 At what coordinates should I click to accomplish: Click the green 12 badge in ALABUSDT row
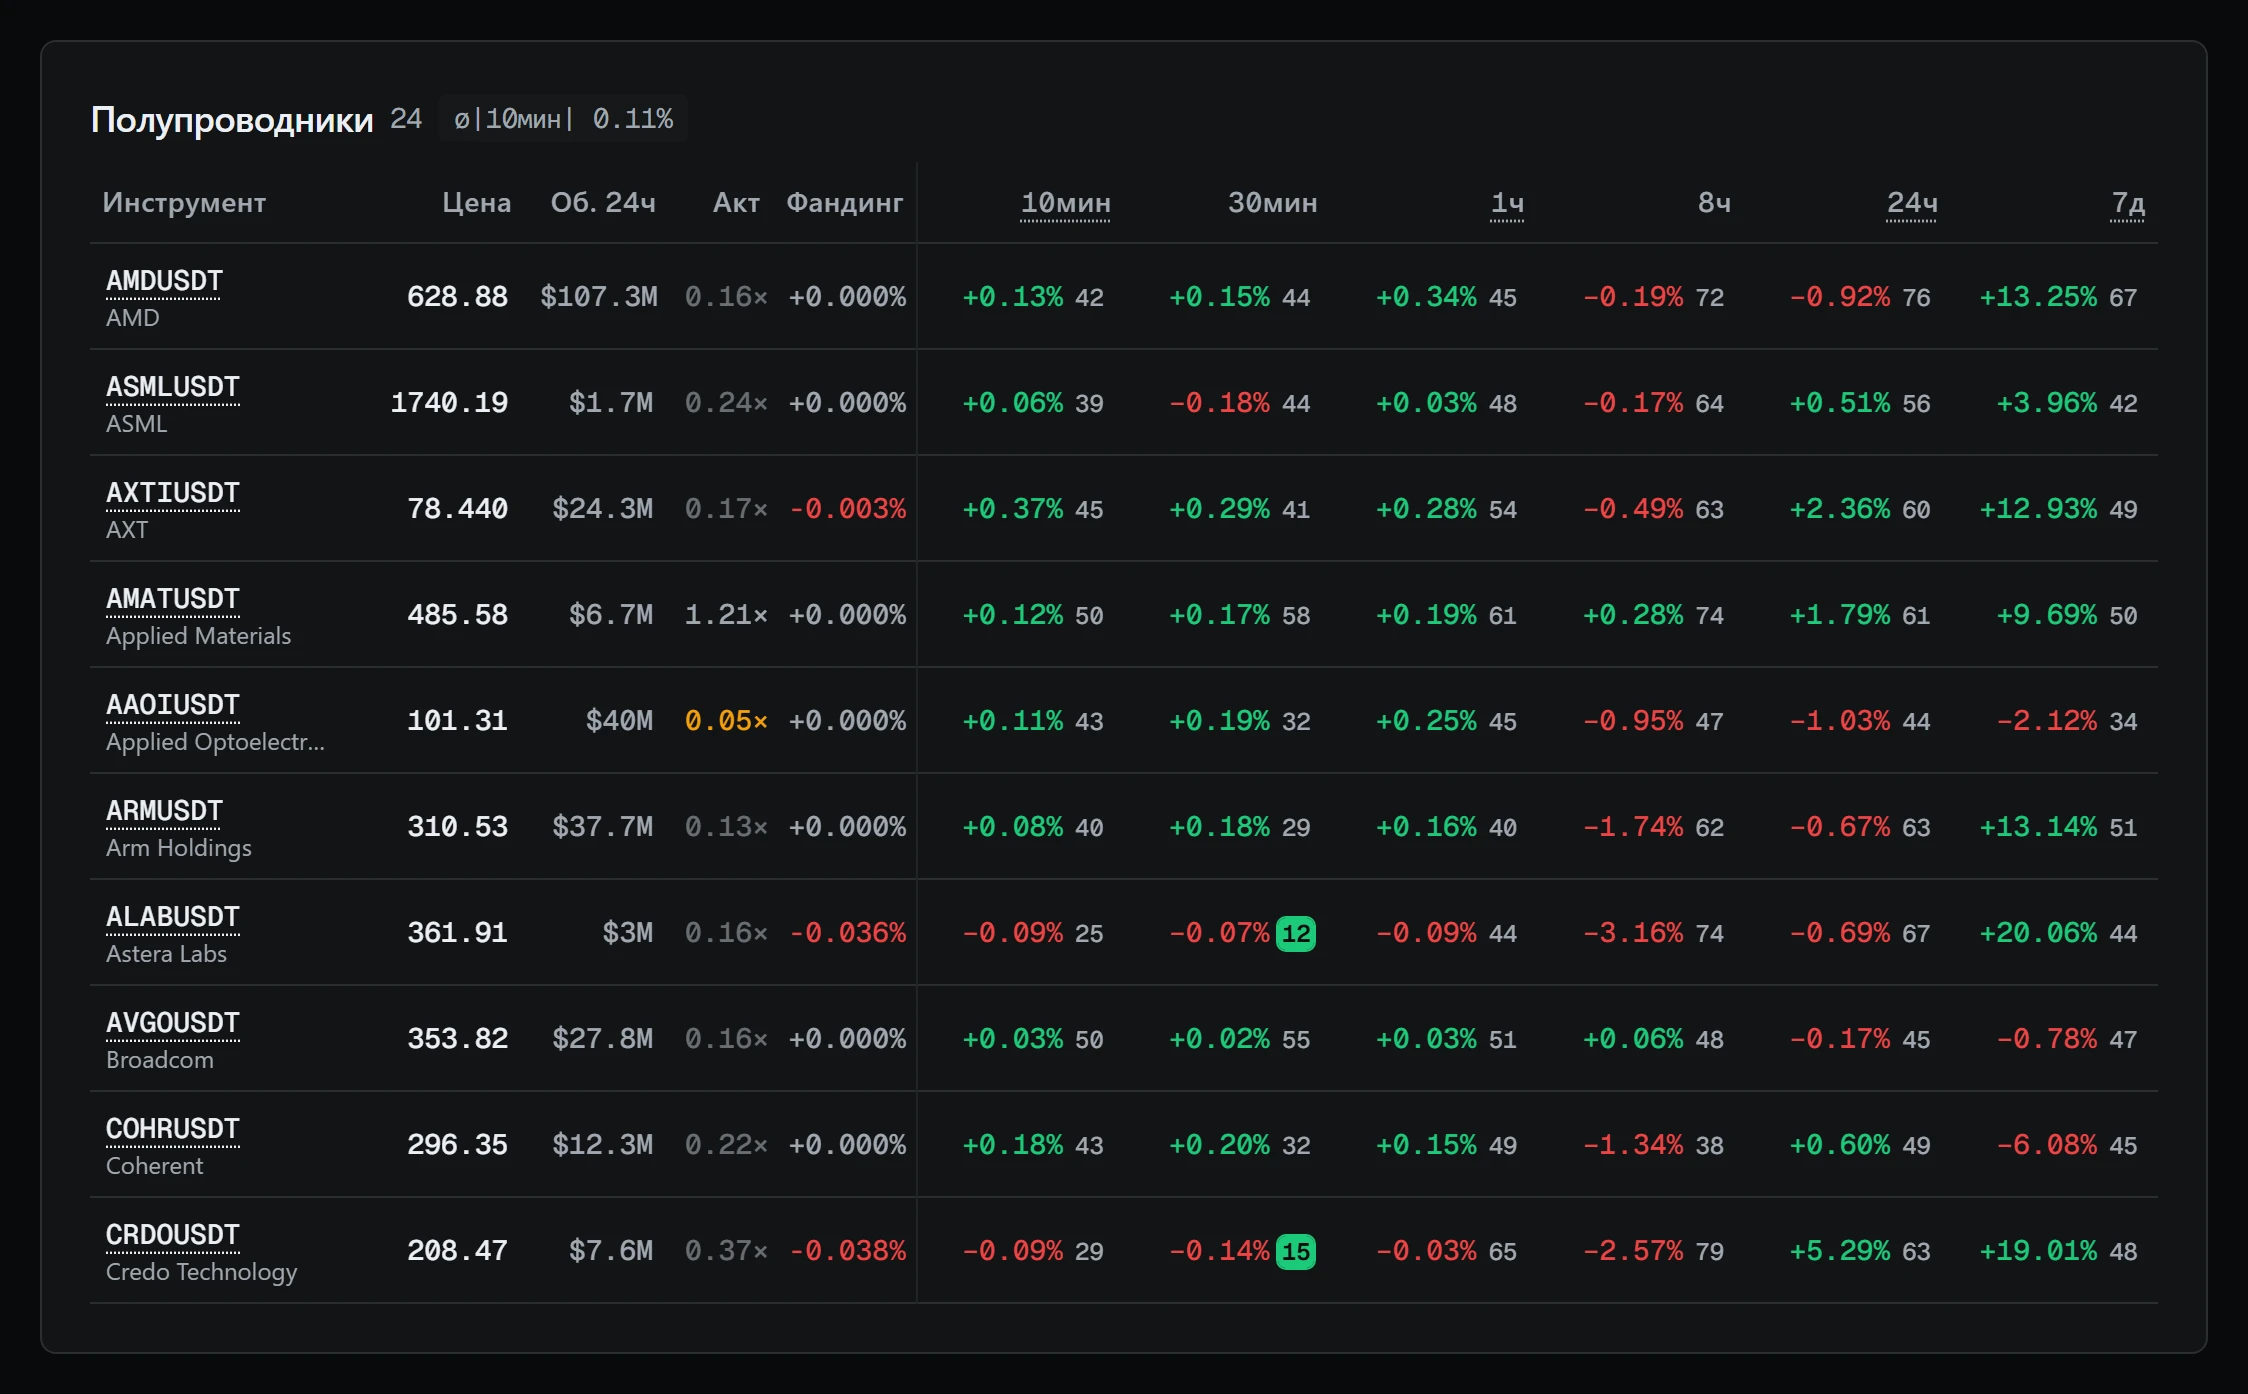coord(1296,934)
